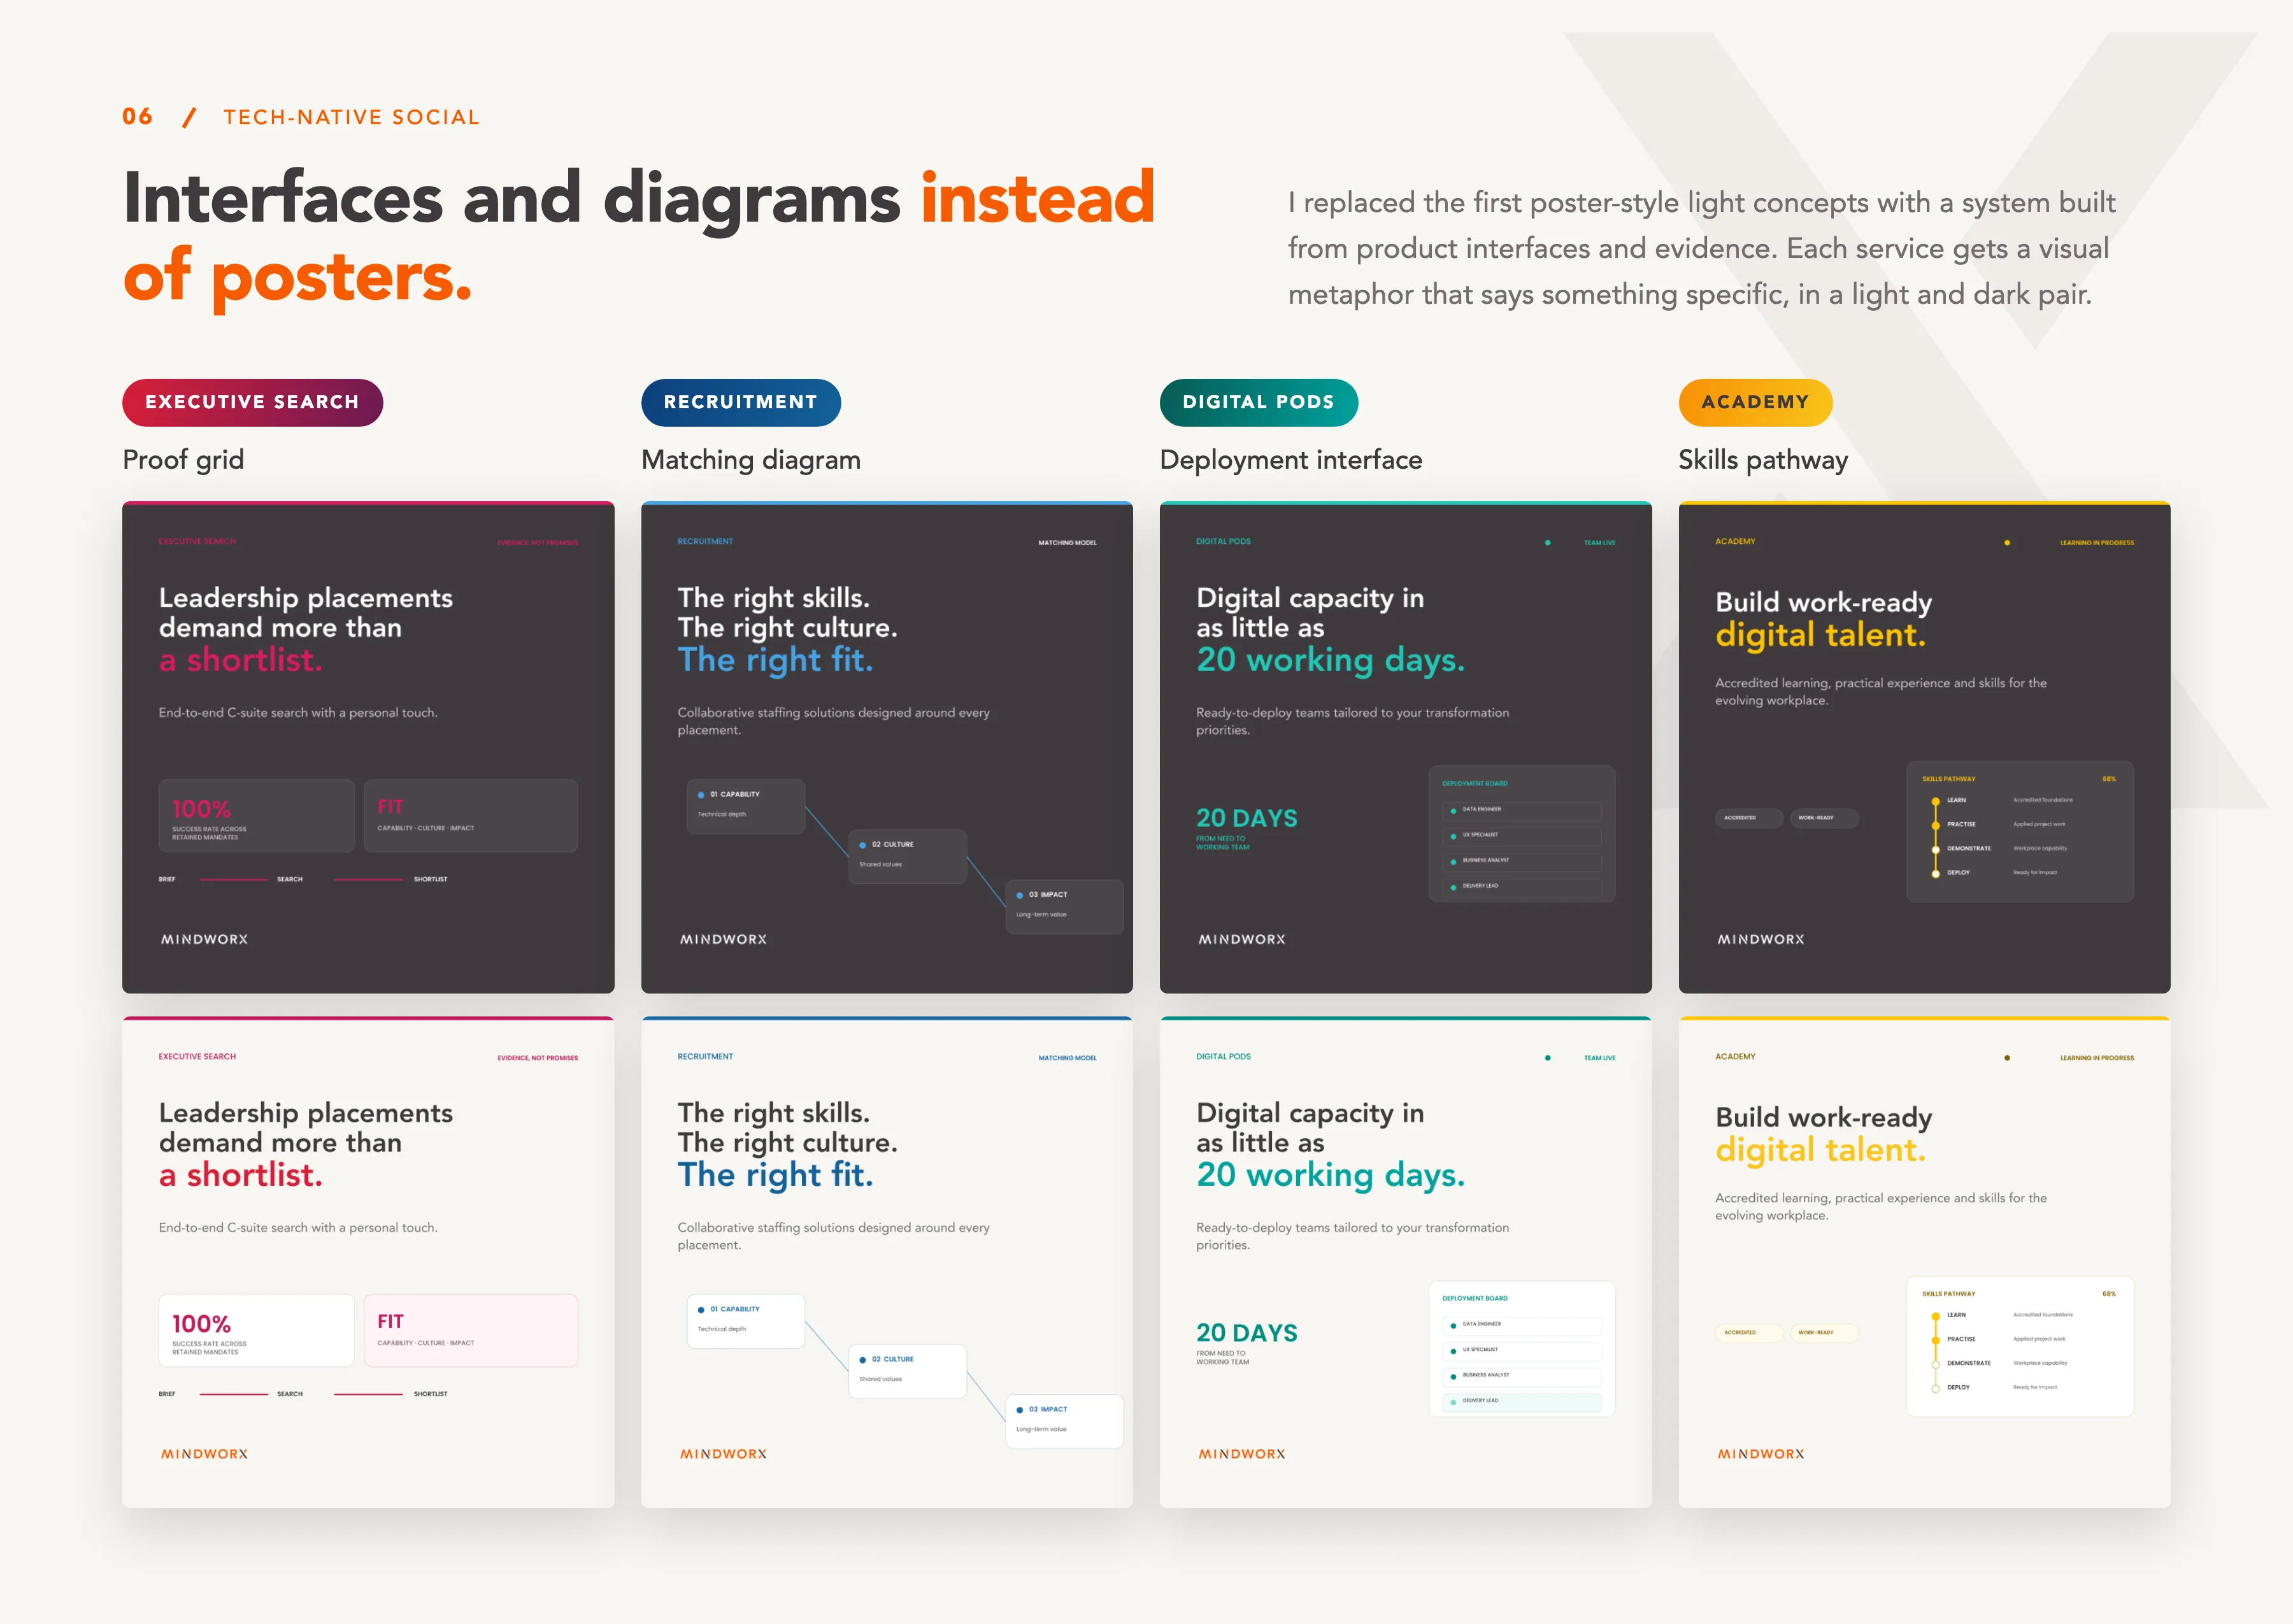Click the Business Analyst row in dark Deployment Board
This screenshot has height=1624, width=2293.
[x=1522, y=861]
